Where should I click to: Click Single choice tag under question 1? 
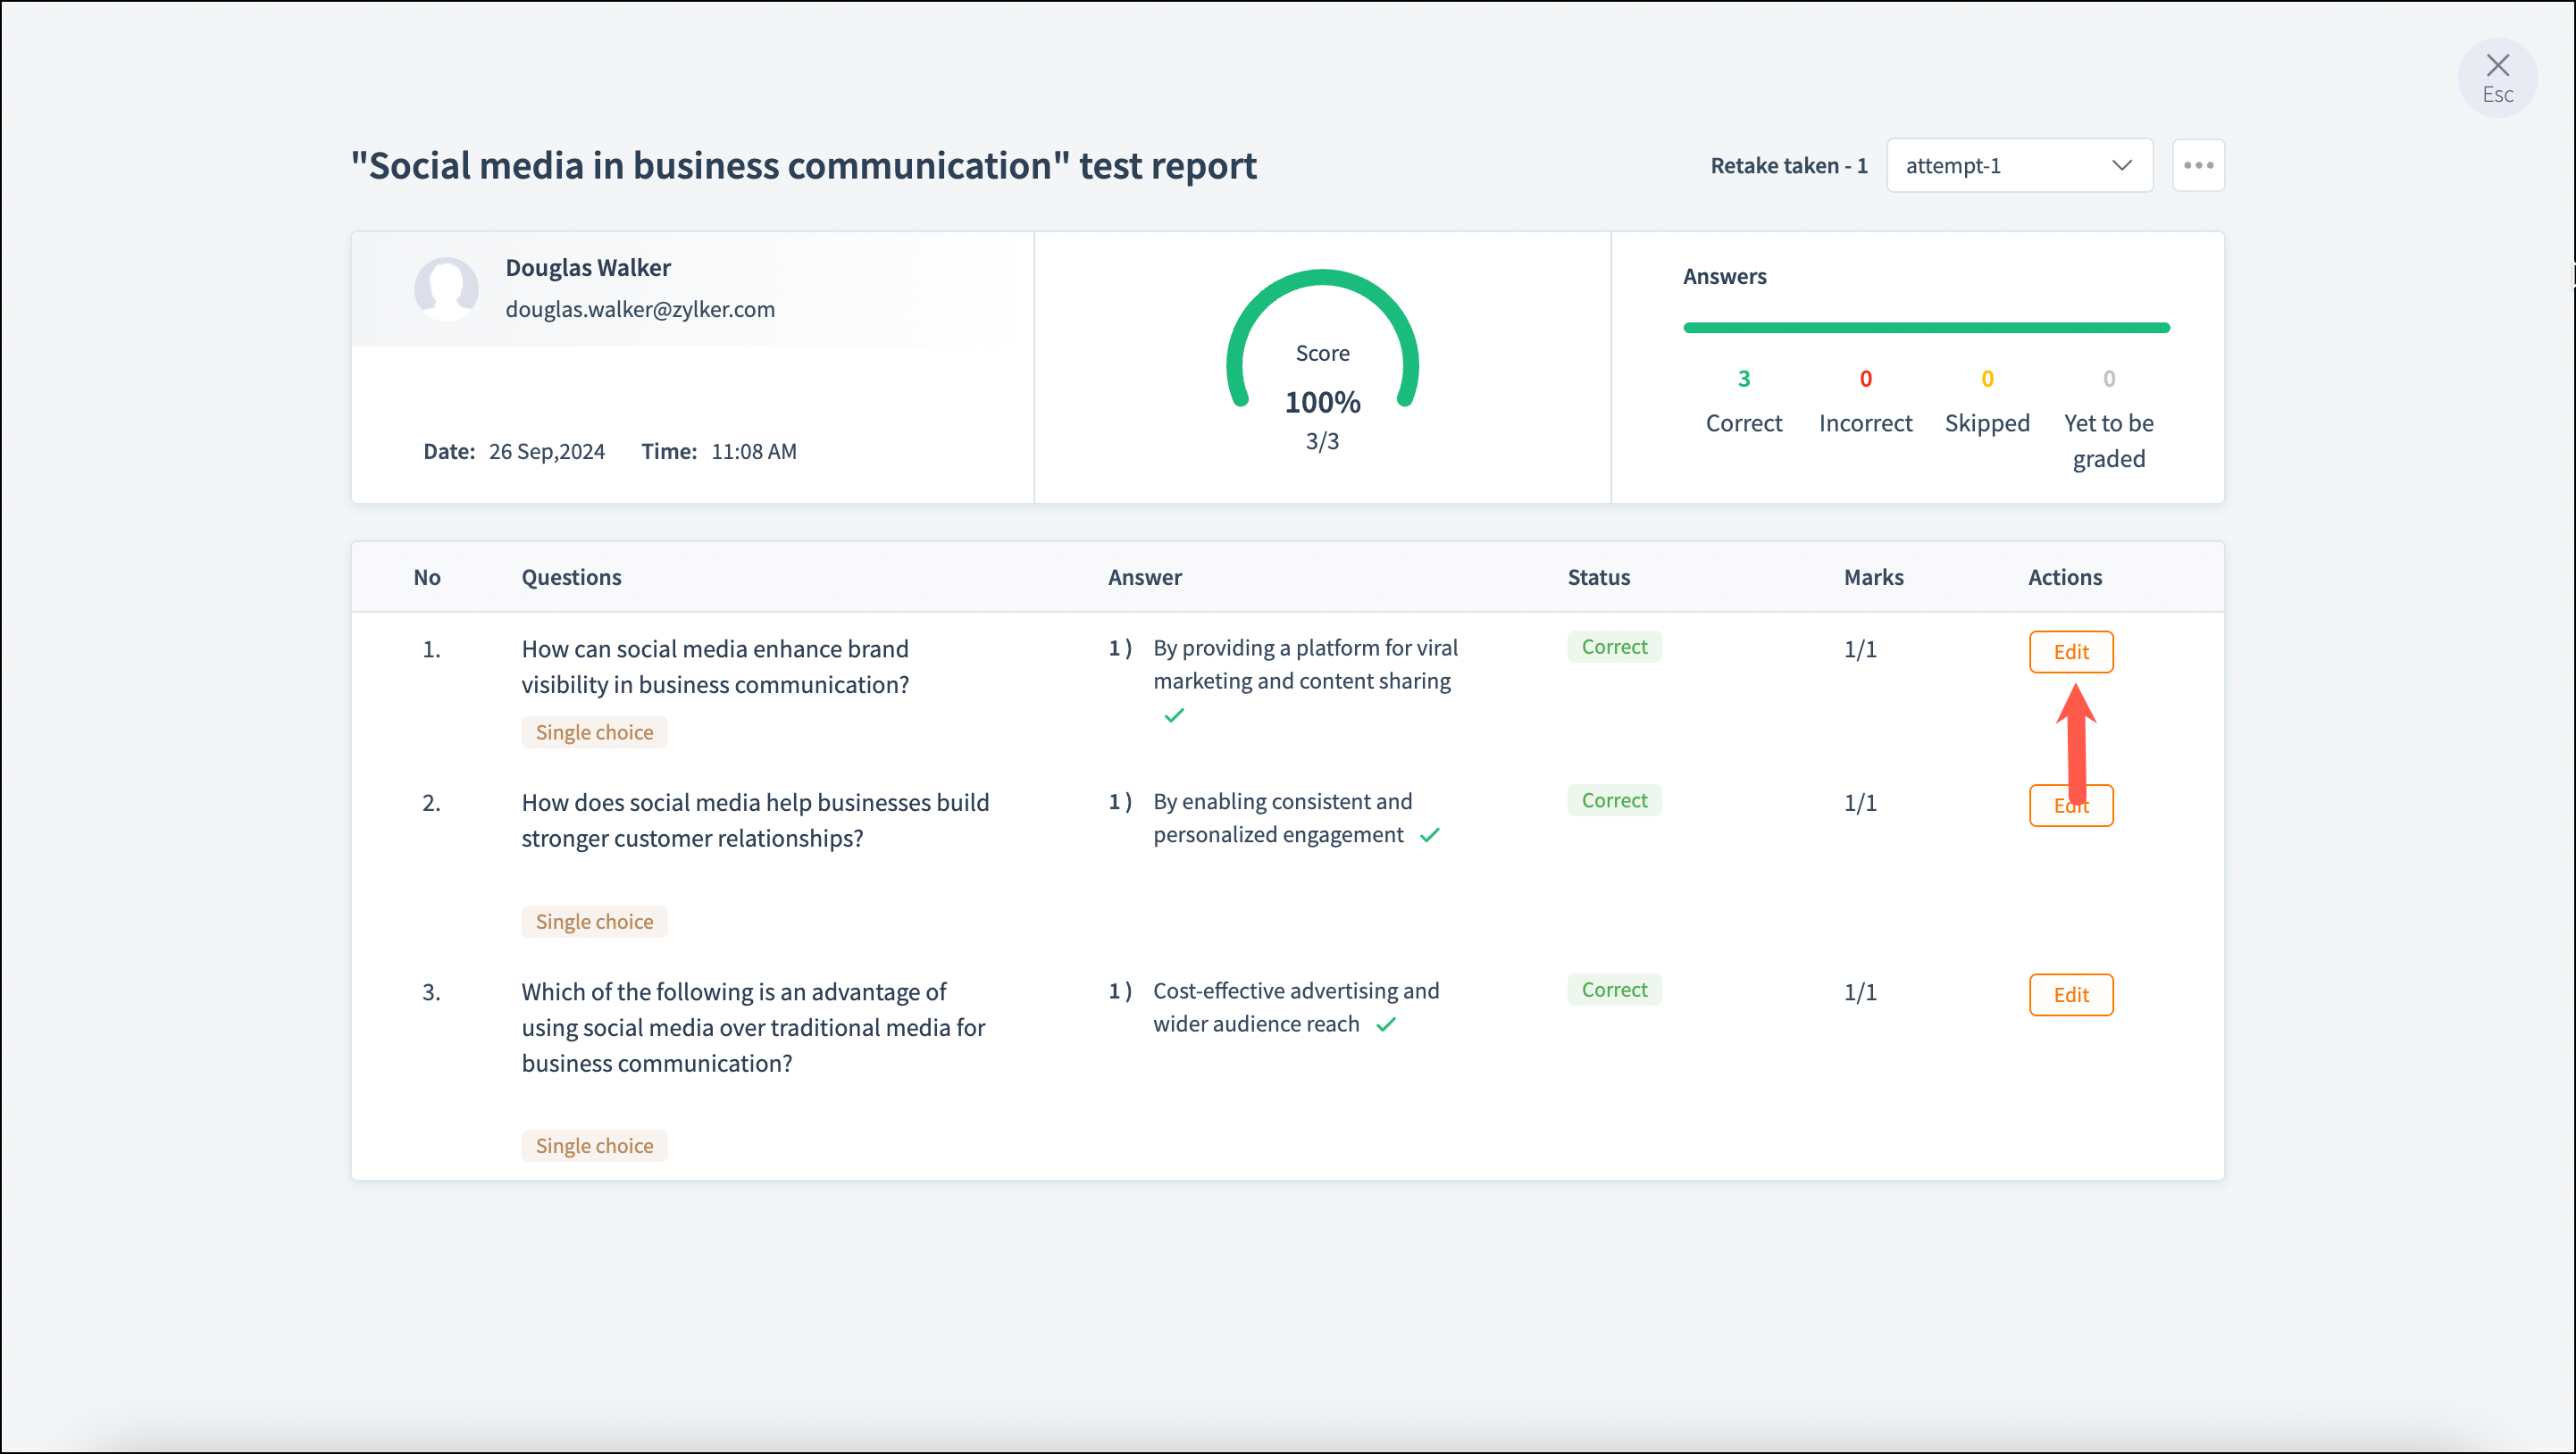click(594, 732)
